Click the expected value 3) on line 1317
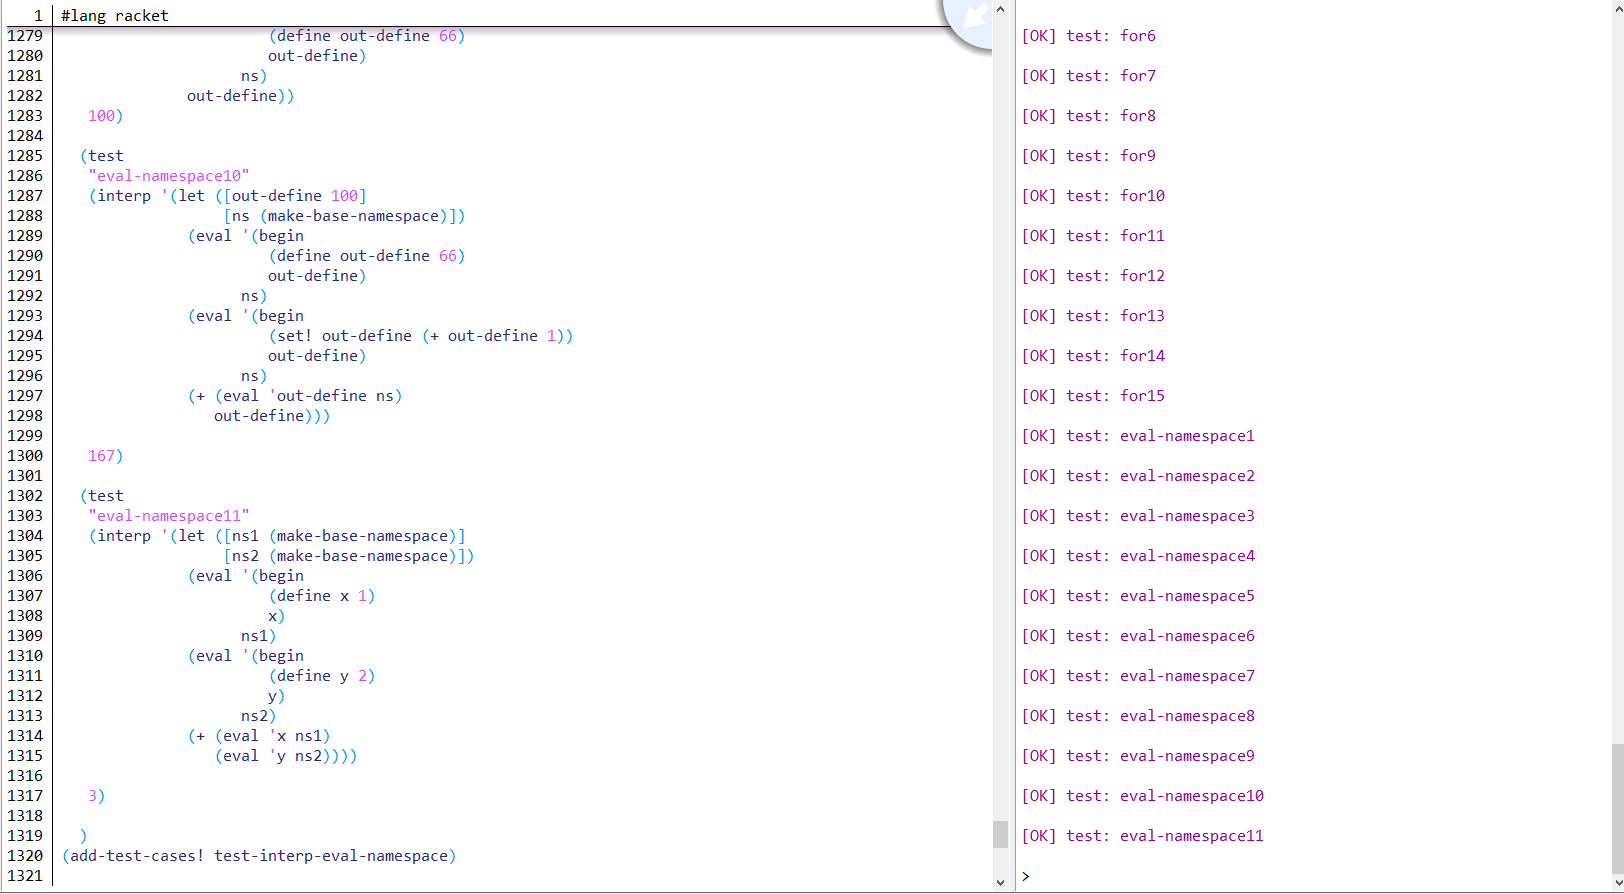The image size is (1624, 894). pyautogui.click(x=96, y=796)
